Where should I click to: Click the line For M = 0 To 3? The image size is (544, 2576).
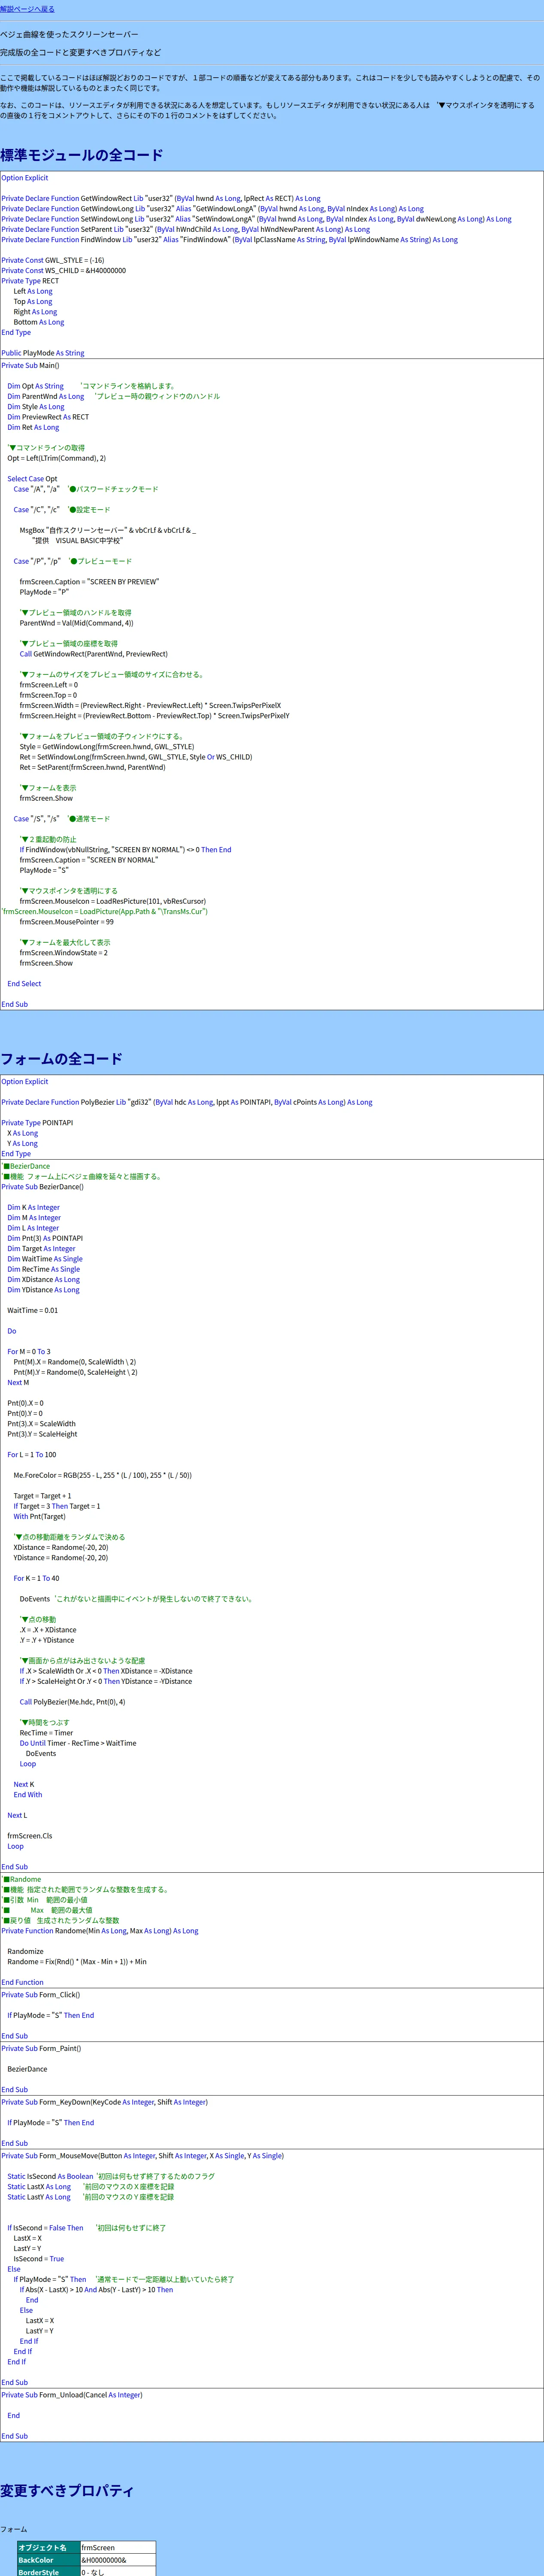pyautogui.click(x=29, y=1351)
